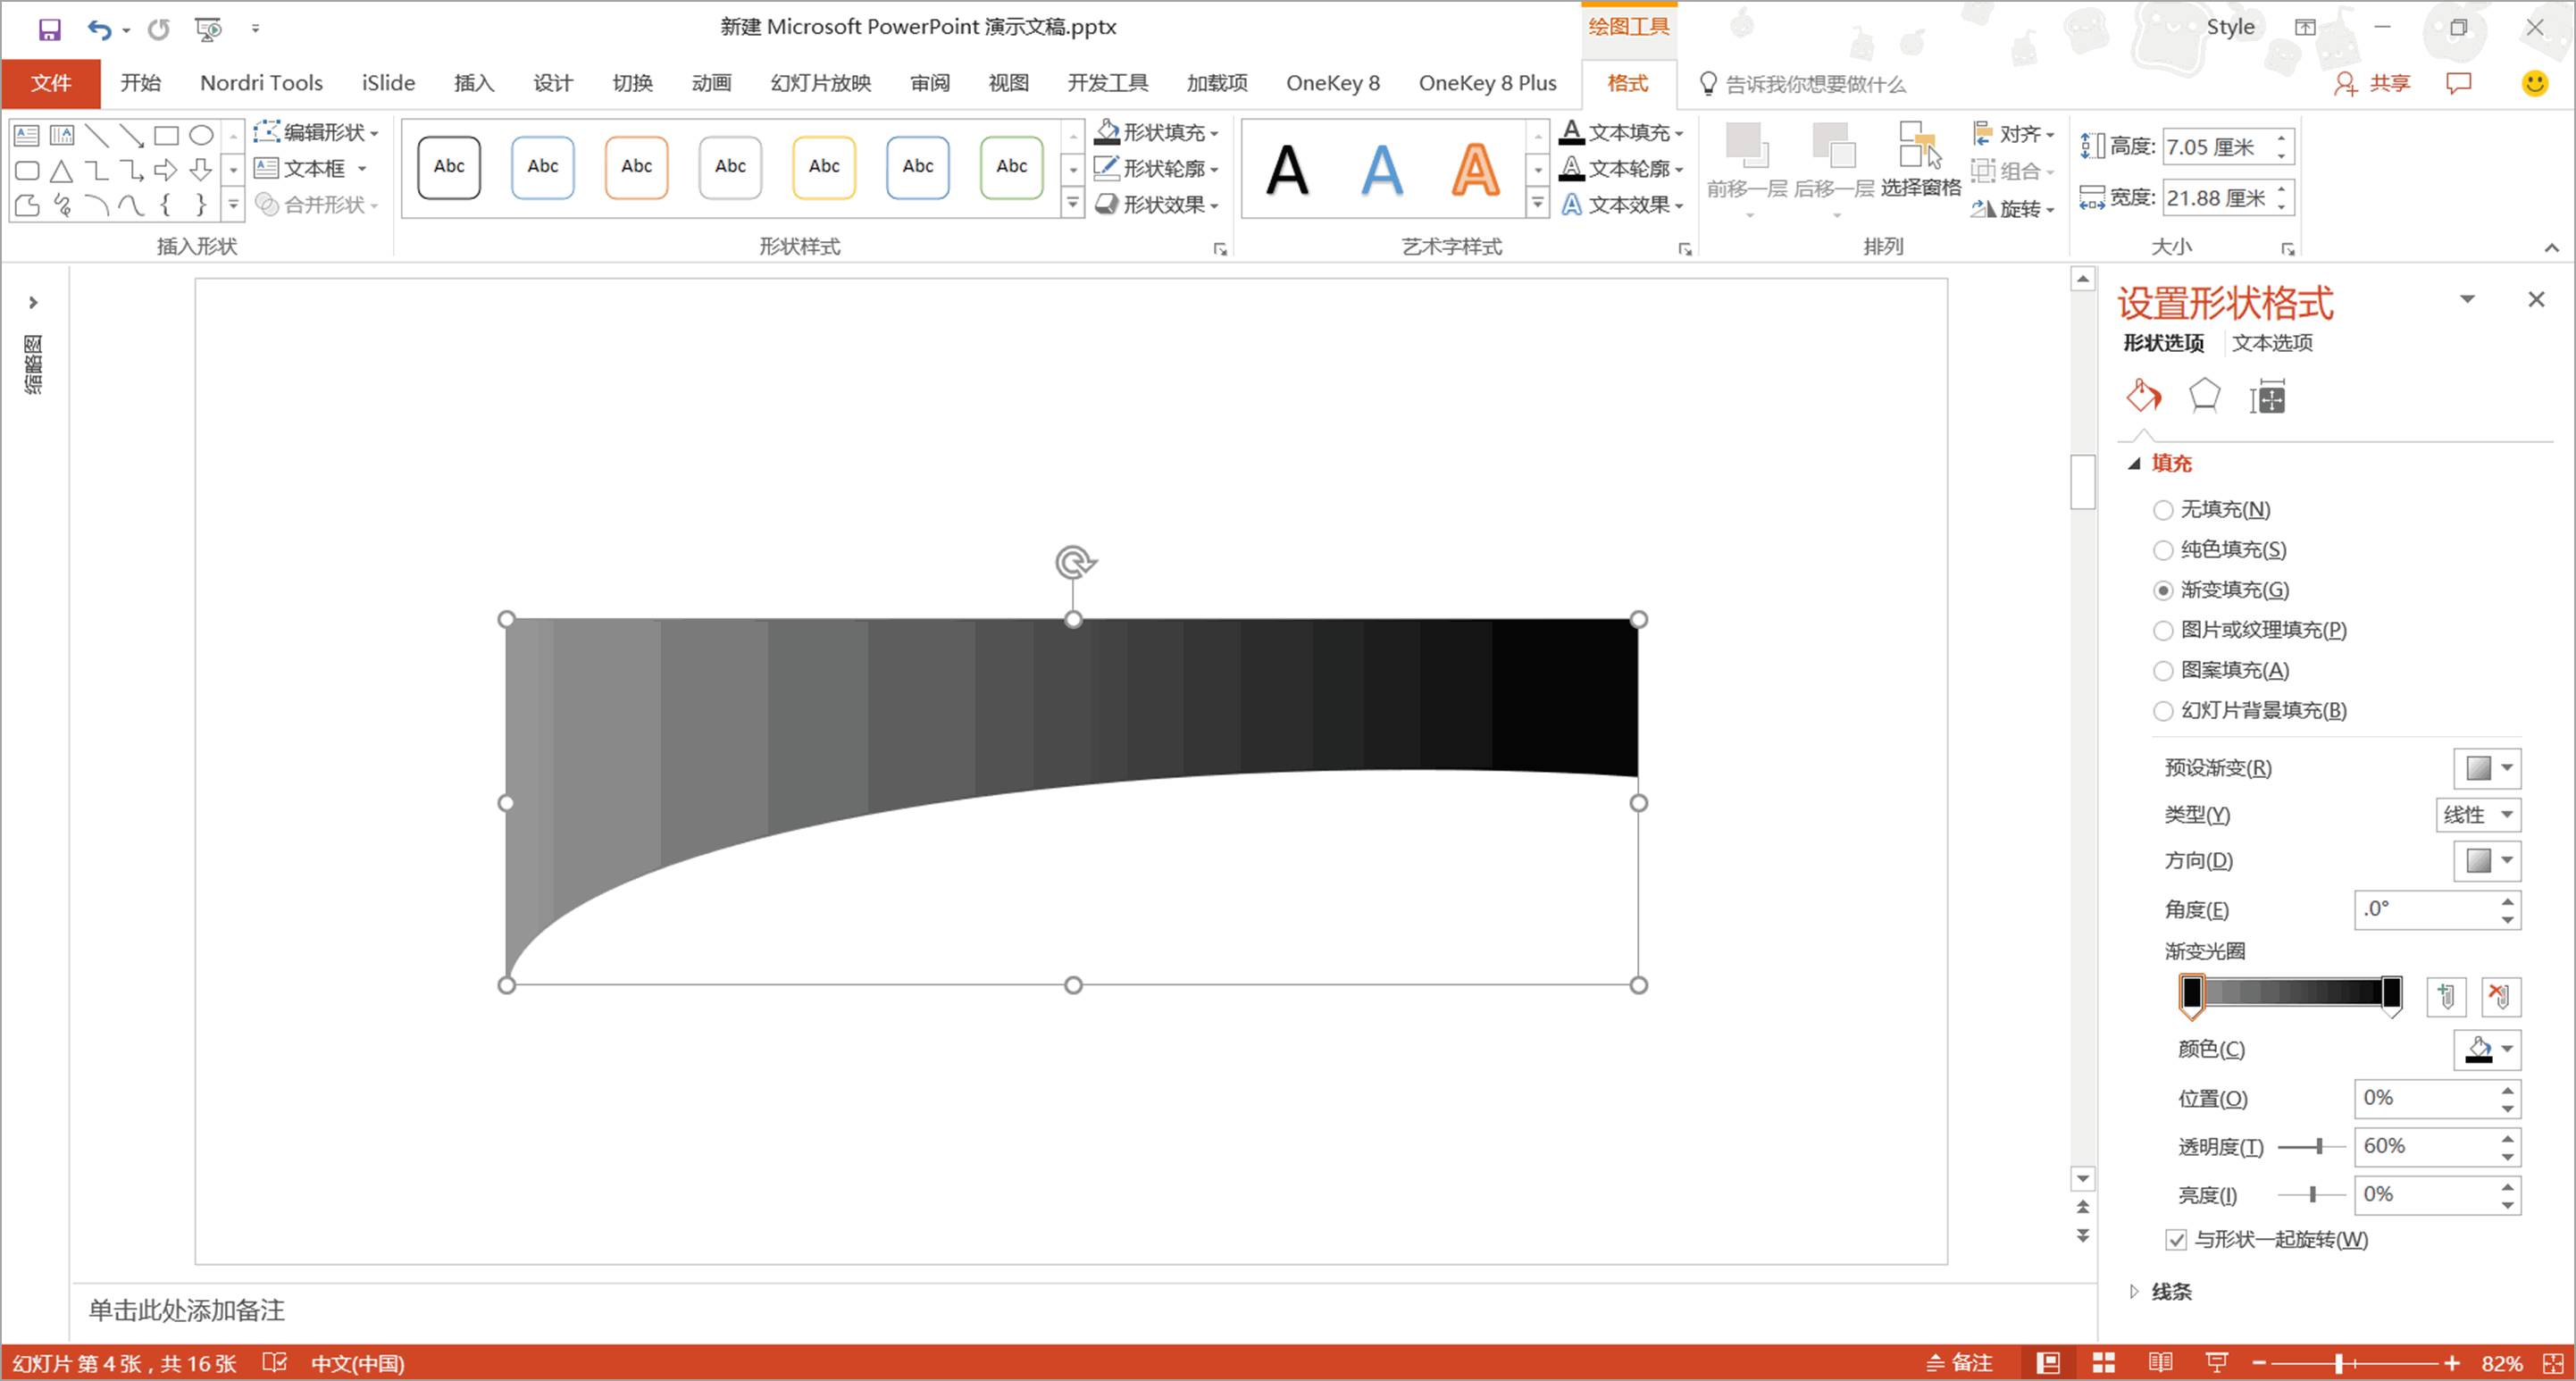Screen dimensions: 2576x1381
Task: Toggle 与形状一起旋转 checkbox
Action: click(x=2176, y=1240)
